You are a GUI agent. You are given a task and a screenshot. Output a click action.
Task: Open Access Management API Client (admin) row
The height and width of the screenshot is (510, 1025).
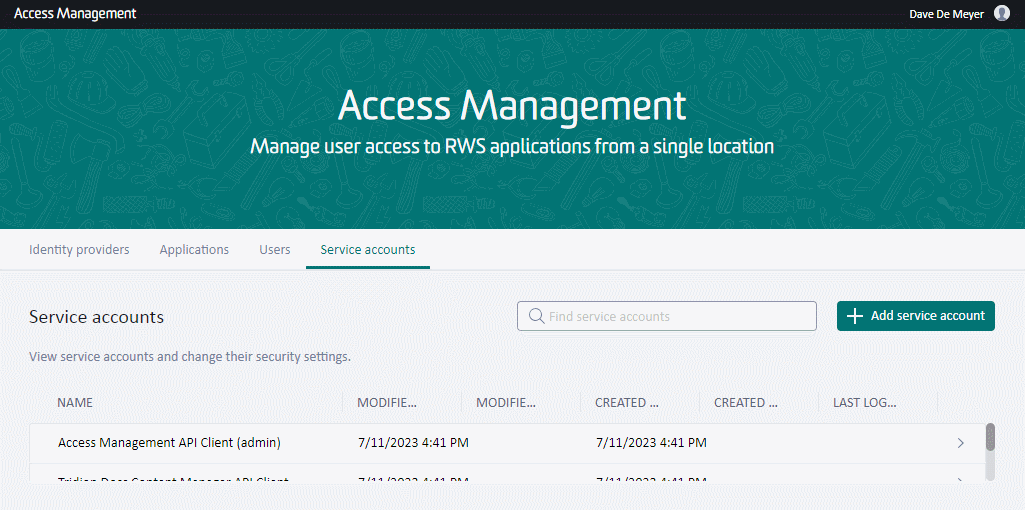pyautogui.click(x=169, y=443)
